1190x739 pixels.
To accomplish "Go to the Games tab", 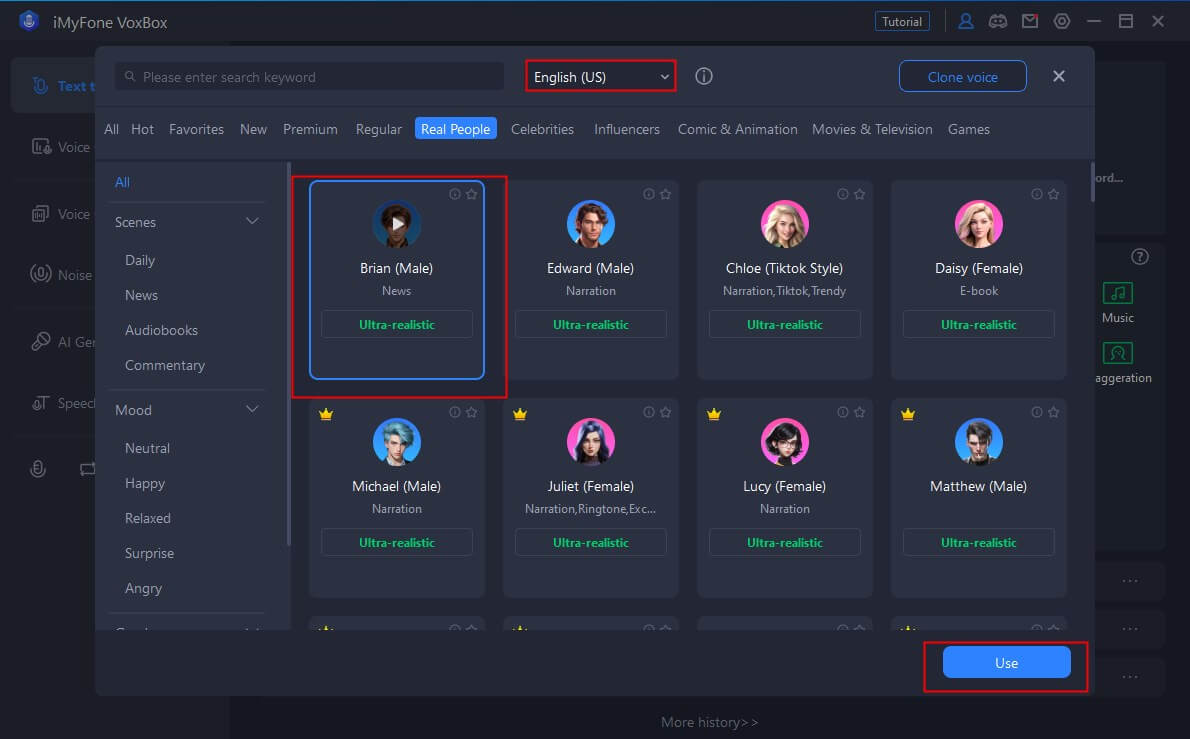I will (x=968, y=129).
